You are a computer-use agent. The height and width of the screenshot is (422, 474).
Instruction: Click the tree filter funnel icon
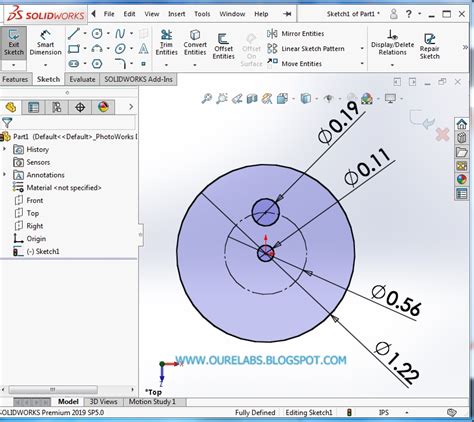tap(7, 123)
